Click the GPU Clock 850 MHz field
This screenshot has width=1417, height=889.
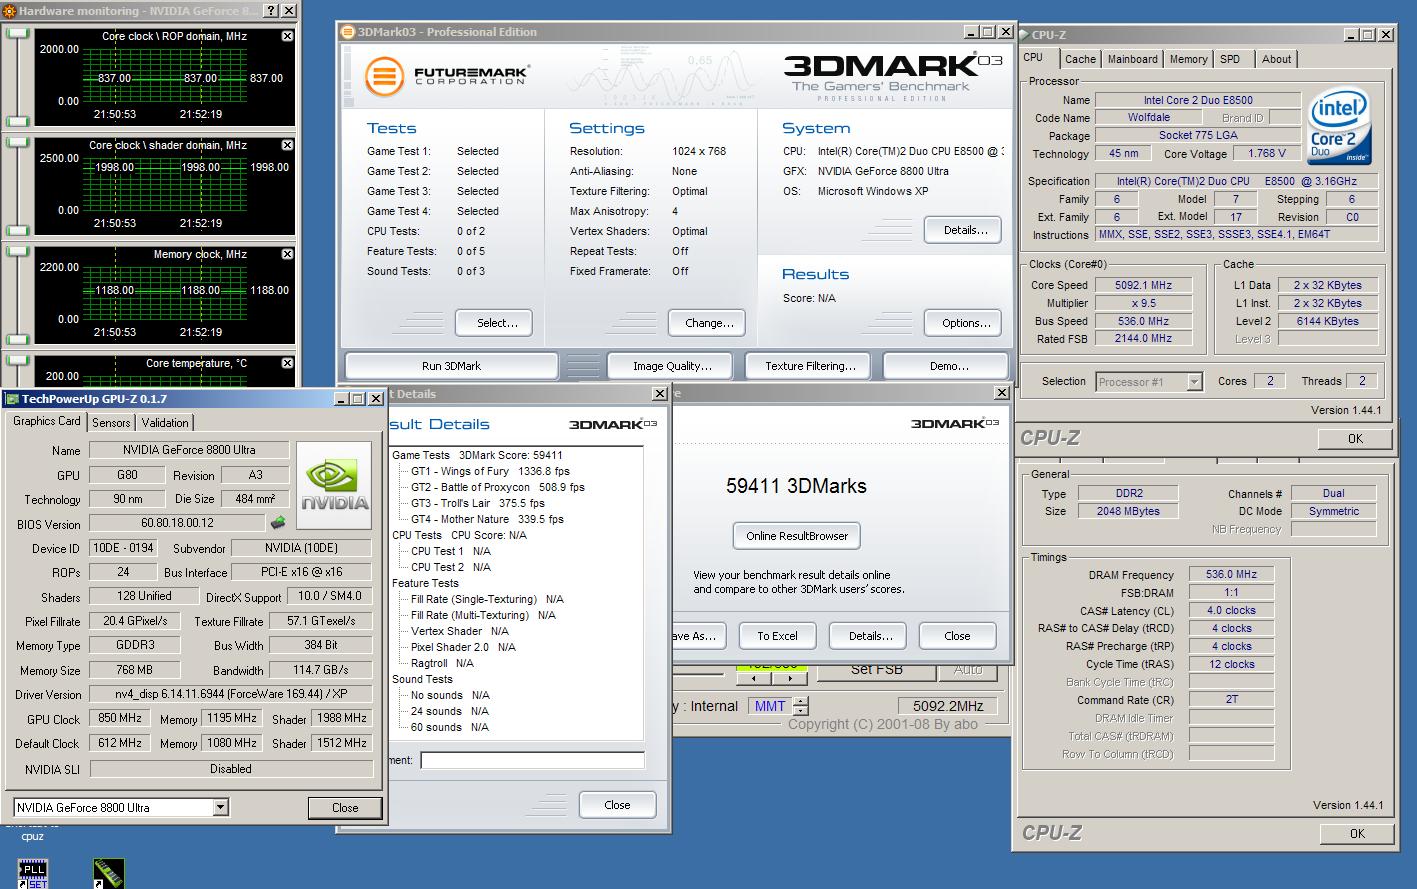click(119, 718)
